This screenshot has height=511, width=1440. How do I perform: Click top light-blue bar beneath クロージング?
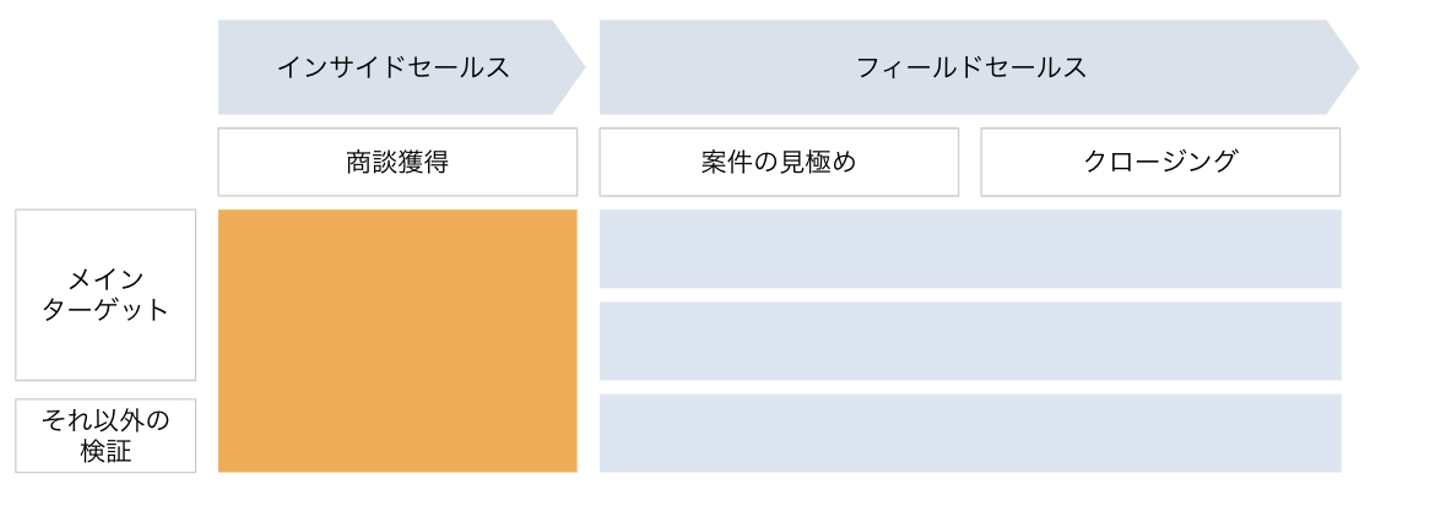tap(1160, 249)
